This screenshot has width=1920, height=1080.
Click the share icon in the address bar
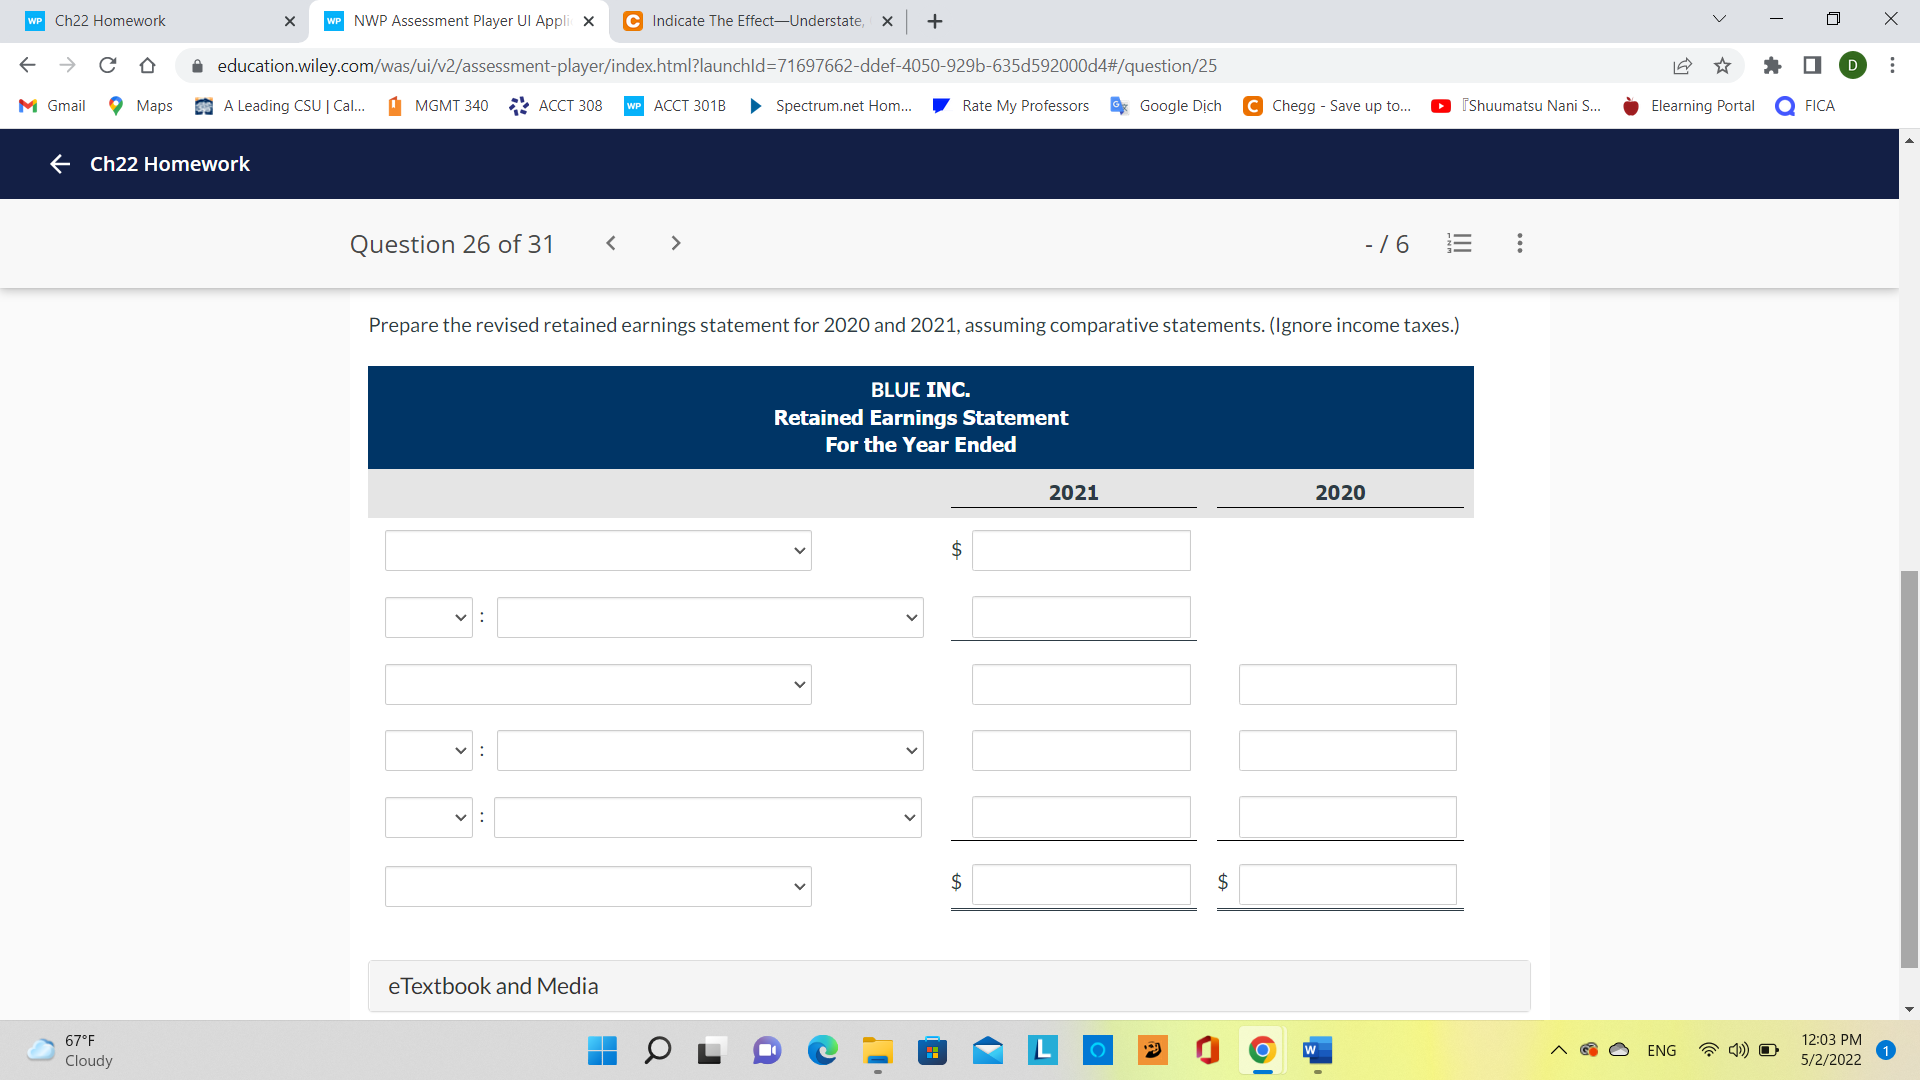point(1683,66)
